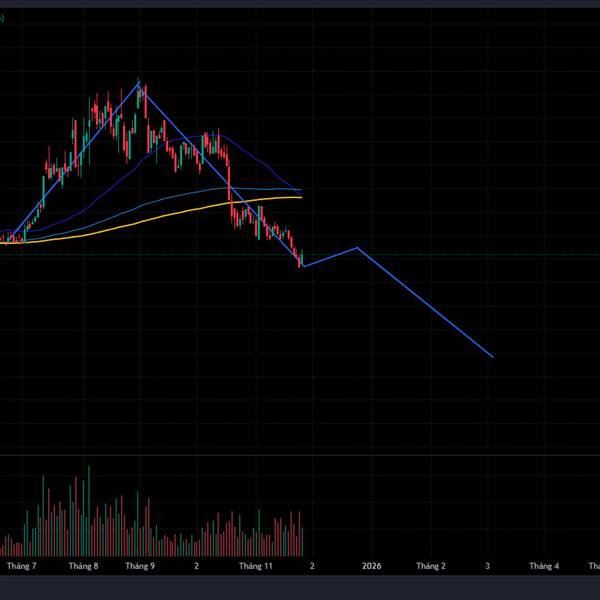Click the "2026" year label on time axis
The width and height of the screenshot is (600, 600).
pyautogui.click(x=372, y=566)
